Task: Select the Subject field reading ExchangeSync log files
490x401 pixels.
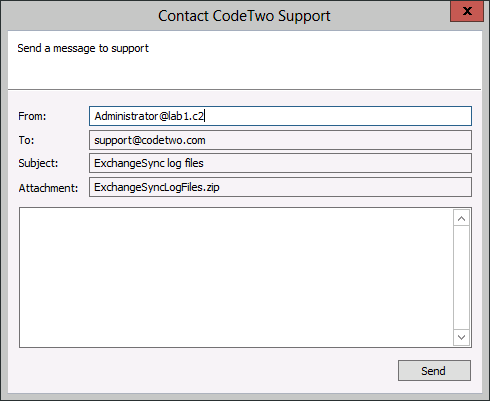Action: 280,163
